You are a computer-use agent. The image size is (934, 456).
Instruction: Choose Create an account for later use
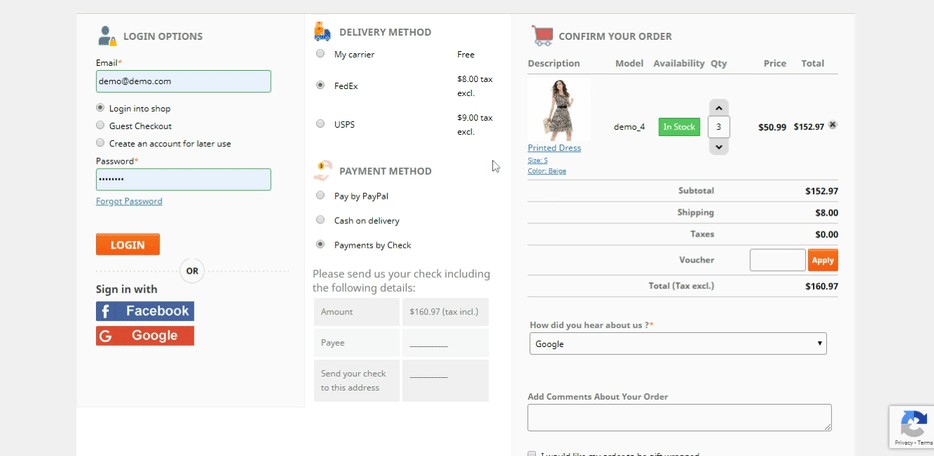[x=100, y=143]
